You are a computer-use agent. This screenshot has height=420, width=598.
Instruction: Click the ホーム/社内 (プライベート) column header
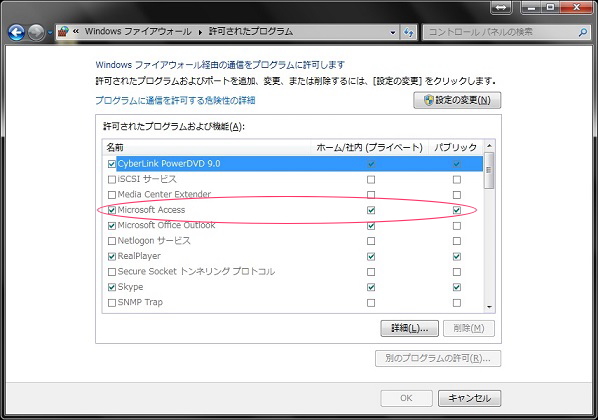tap(370, 147)
